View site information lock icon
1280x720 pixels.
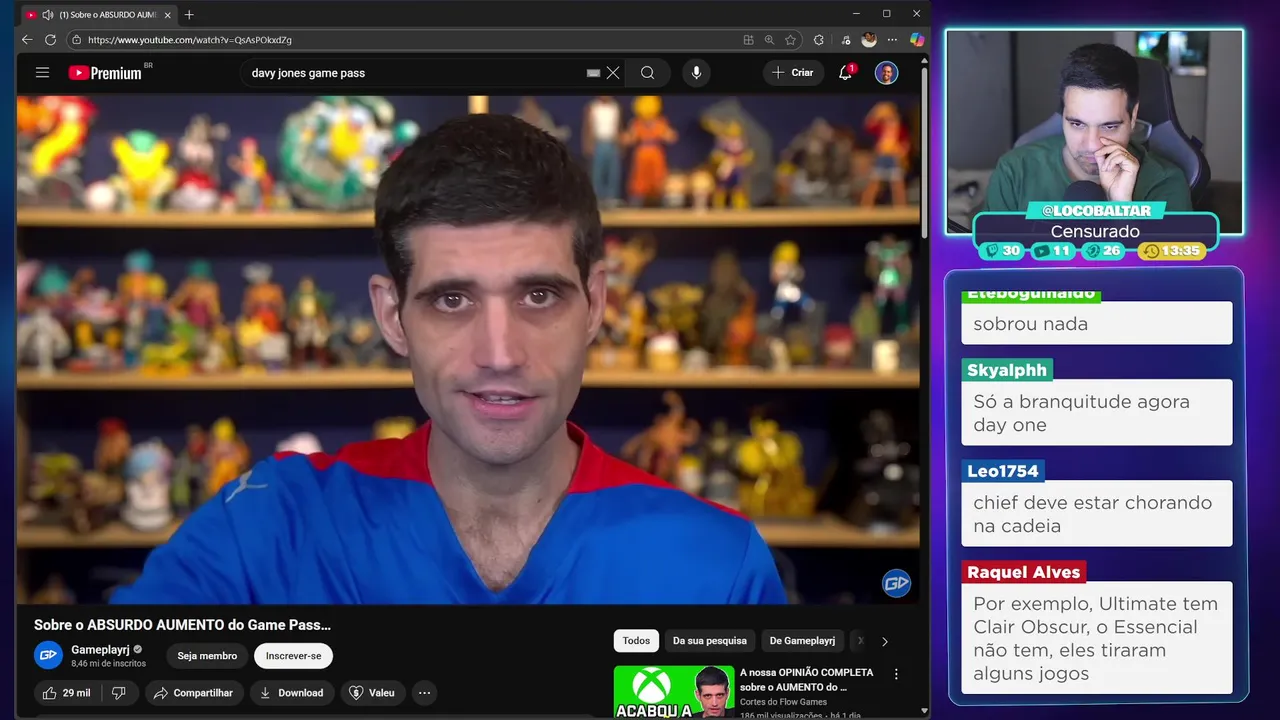tap(77, 40)
